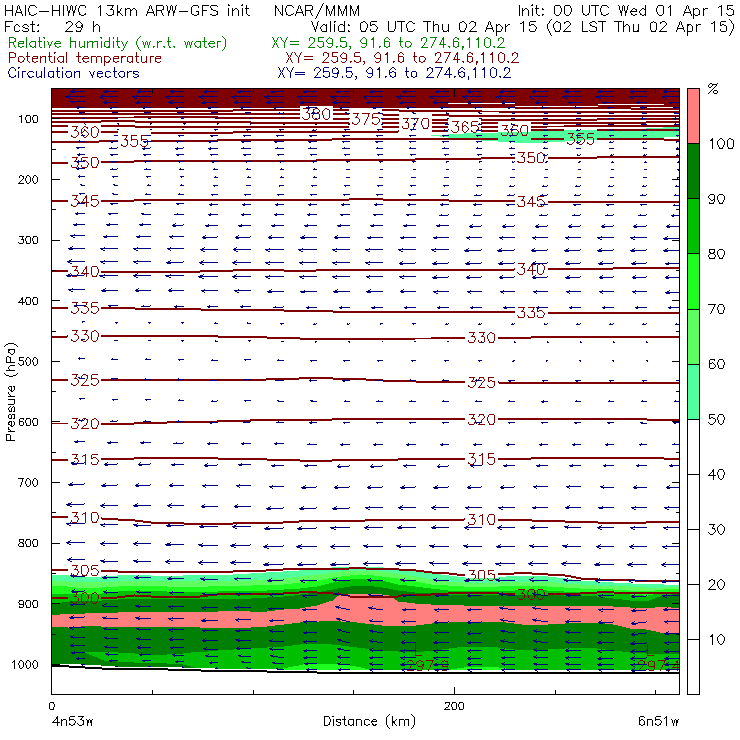Click the '800' hPa pressure axis tick

point(28,543)
